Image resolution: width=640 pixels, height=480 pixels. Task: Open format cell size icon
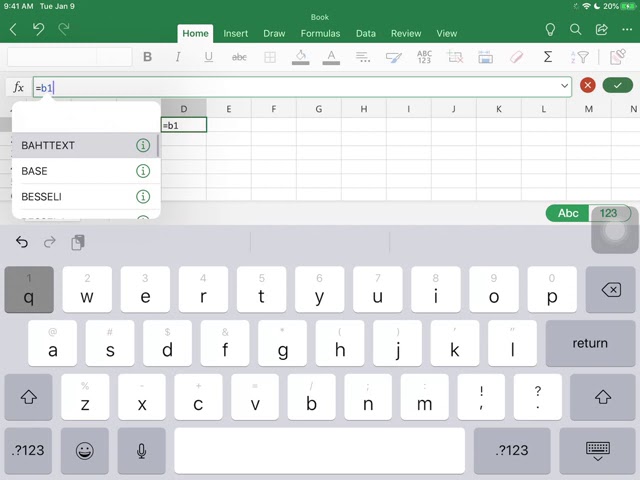[x=485, y=57]
